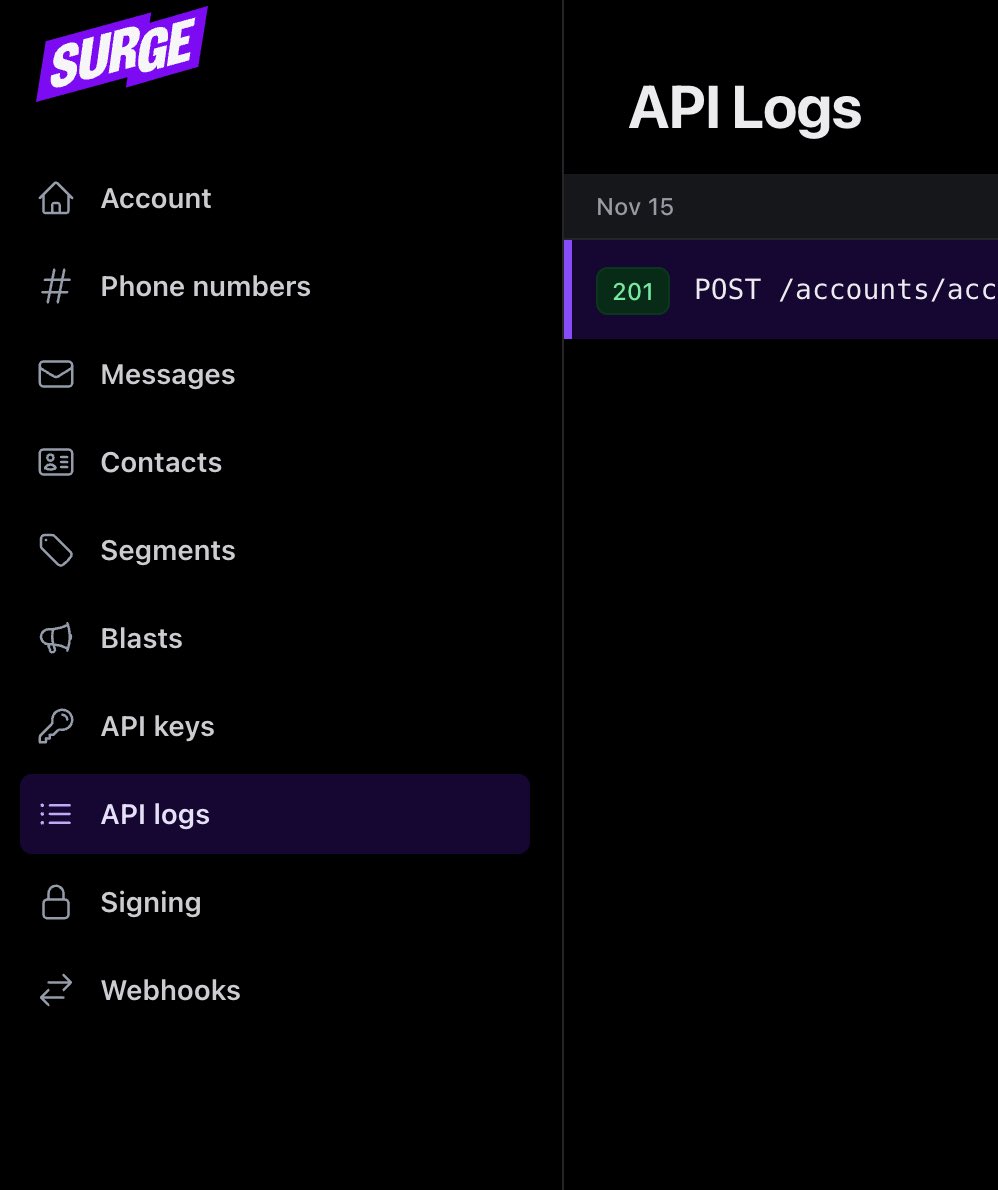998x1190 pixels.
Task: Click the Phone numbers hash icon
Action: point(56,286)
